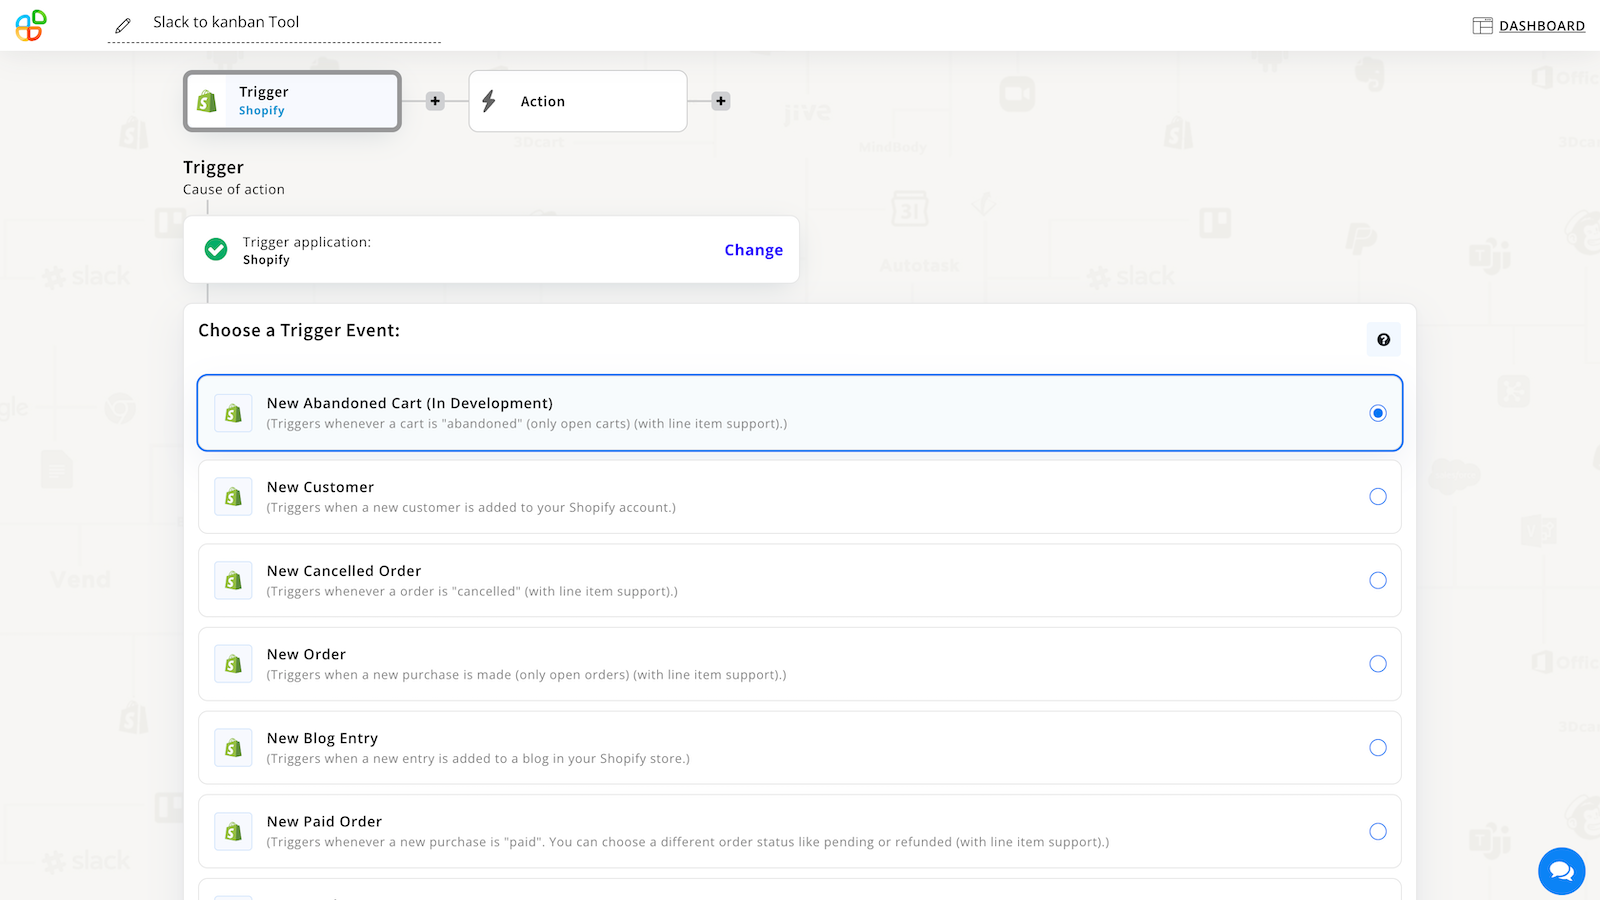Click Shopify icon in New Blog Entry row
Screen dimensions: 1600x900
233,748
